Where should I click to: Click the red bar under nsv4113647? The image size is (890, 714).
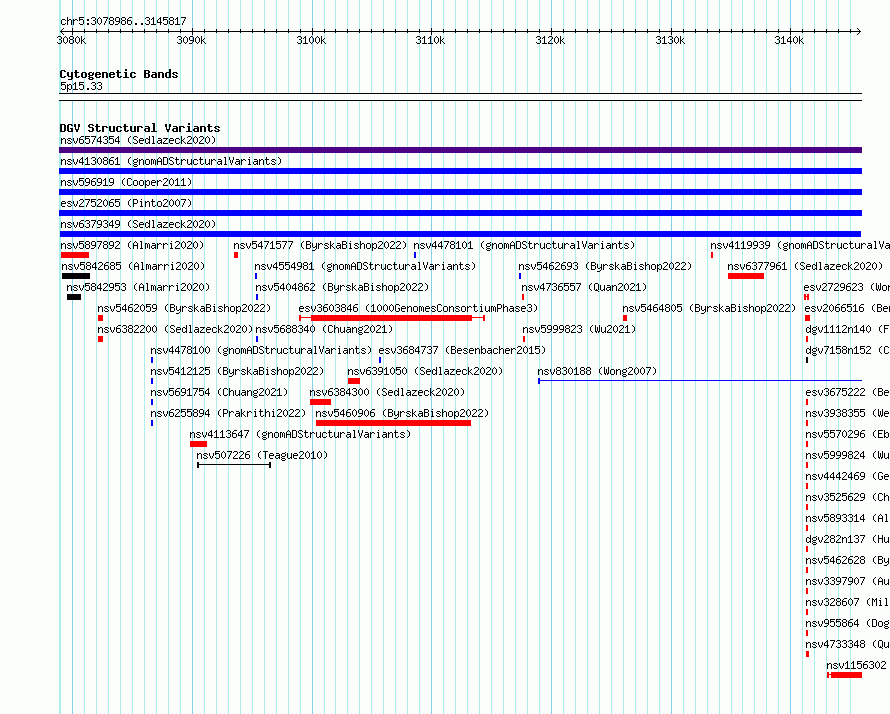coord(198,444)
